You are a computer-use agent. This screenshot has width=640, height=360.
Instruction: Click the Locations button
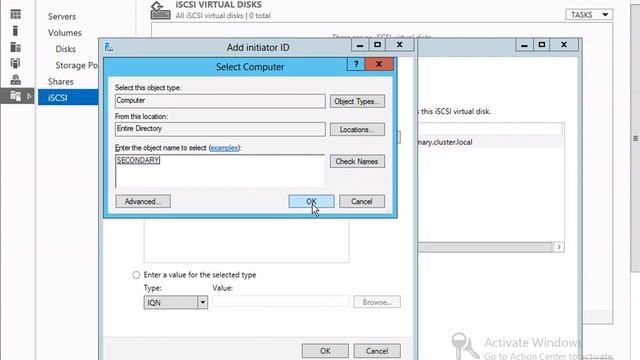point(357,129)
